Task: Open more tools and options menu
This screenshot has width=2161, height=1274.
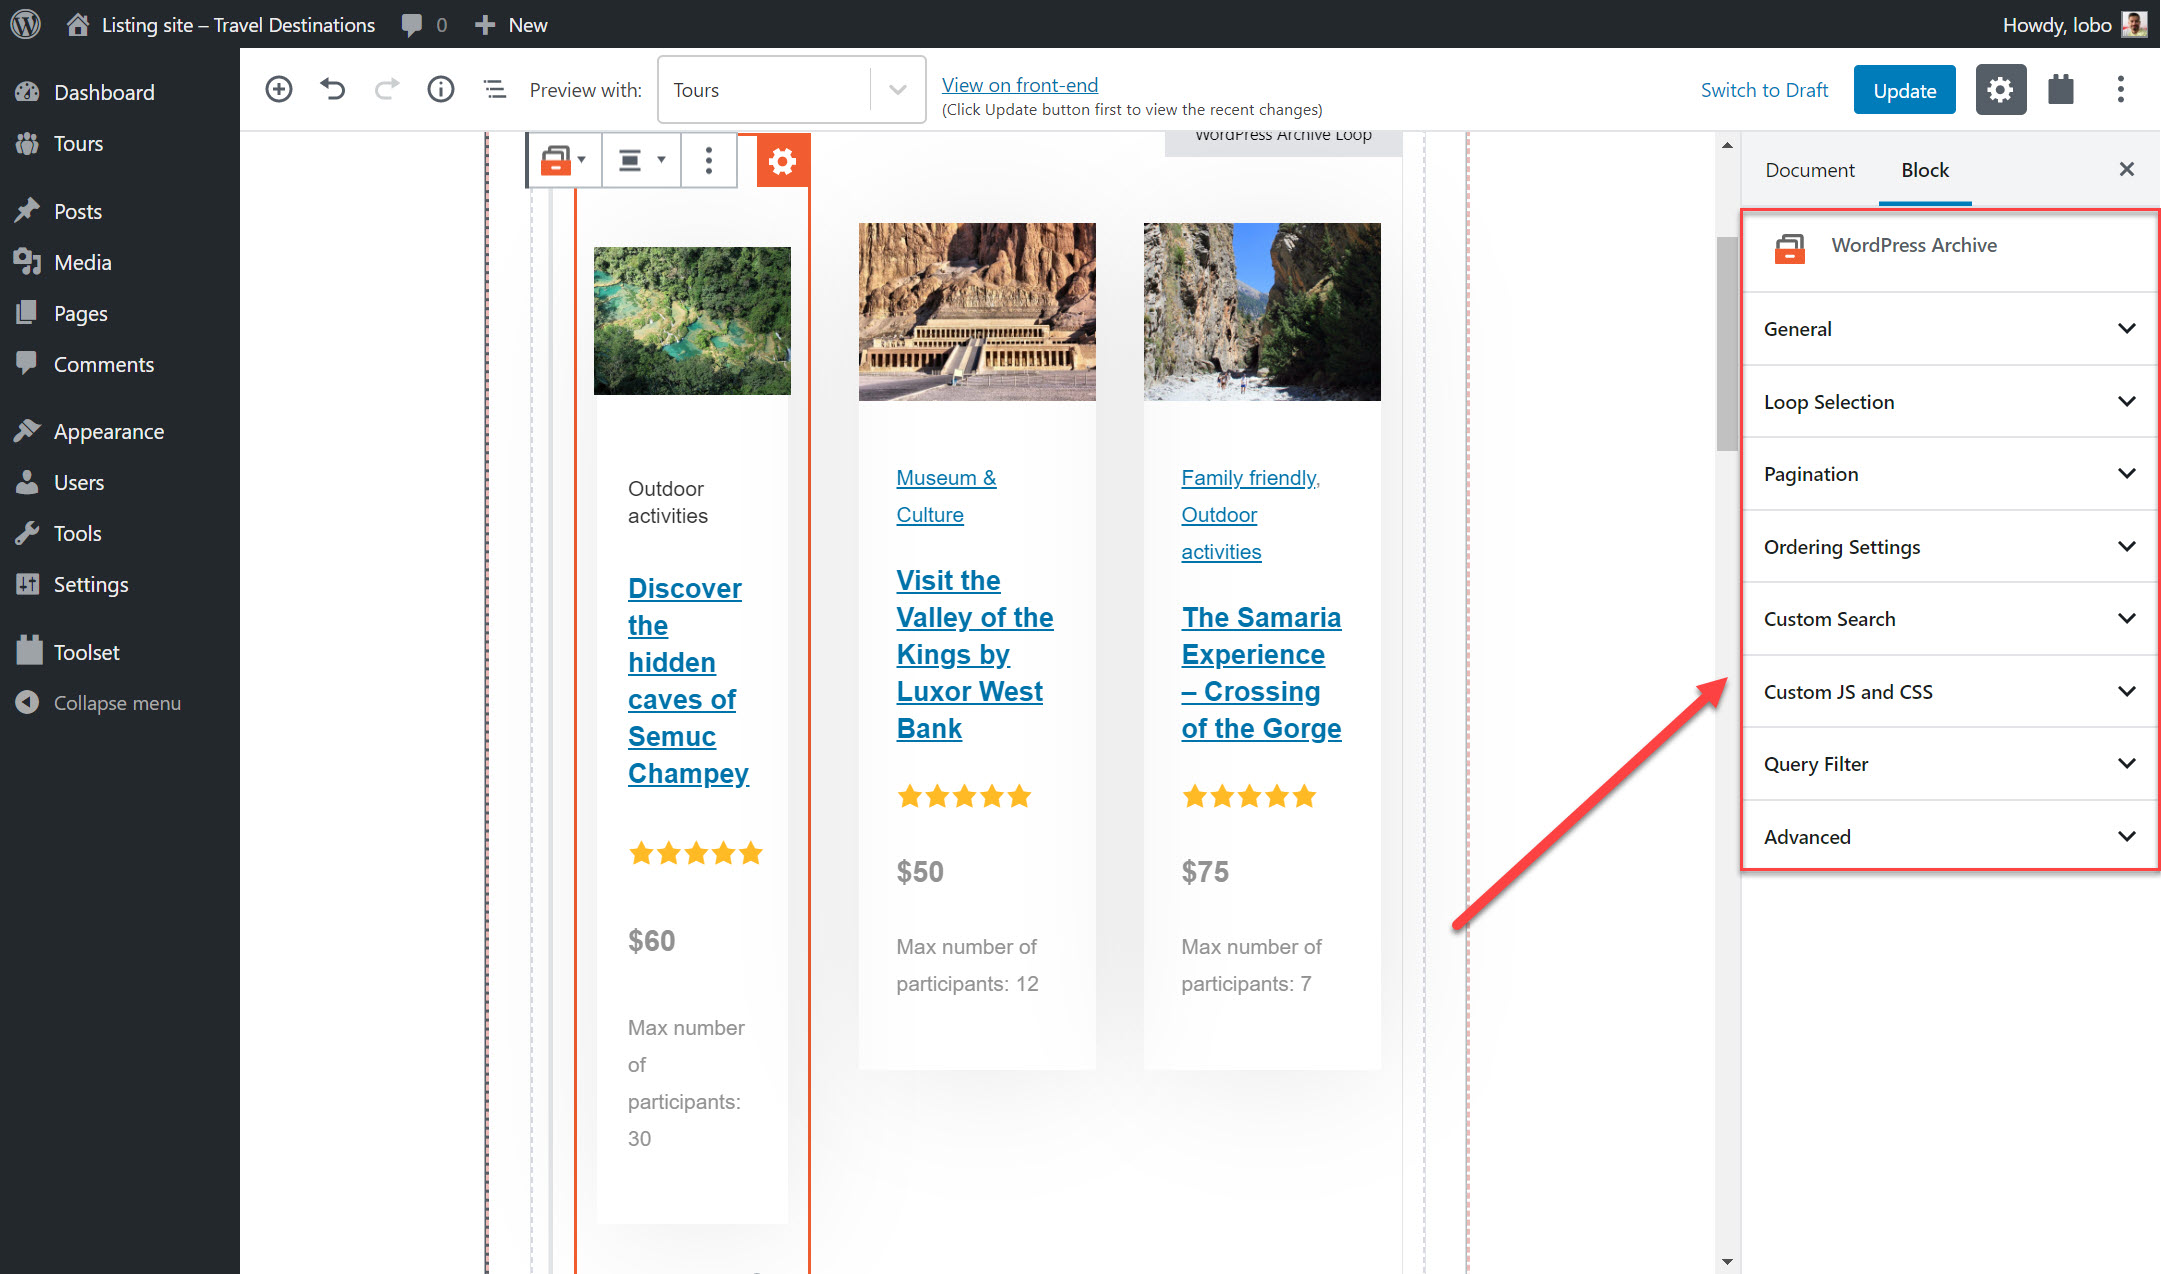Action: (x=2120, y=90)
